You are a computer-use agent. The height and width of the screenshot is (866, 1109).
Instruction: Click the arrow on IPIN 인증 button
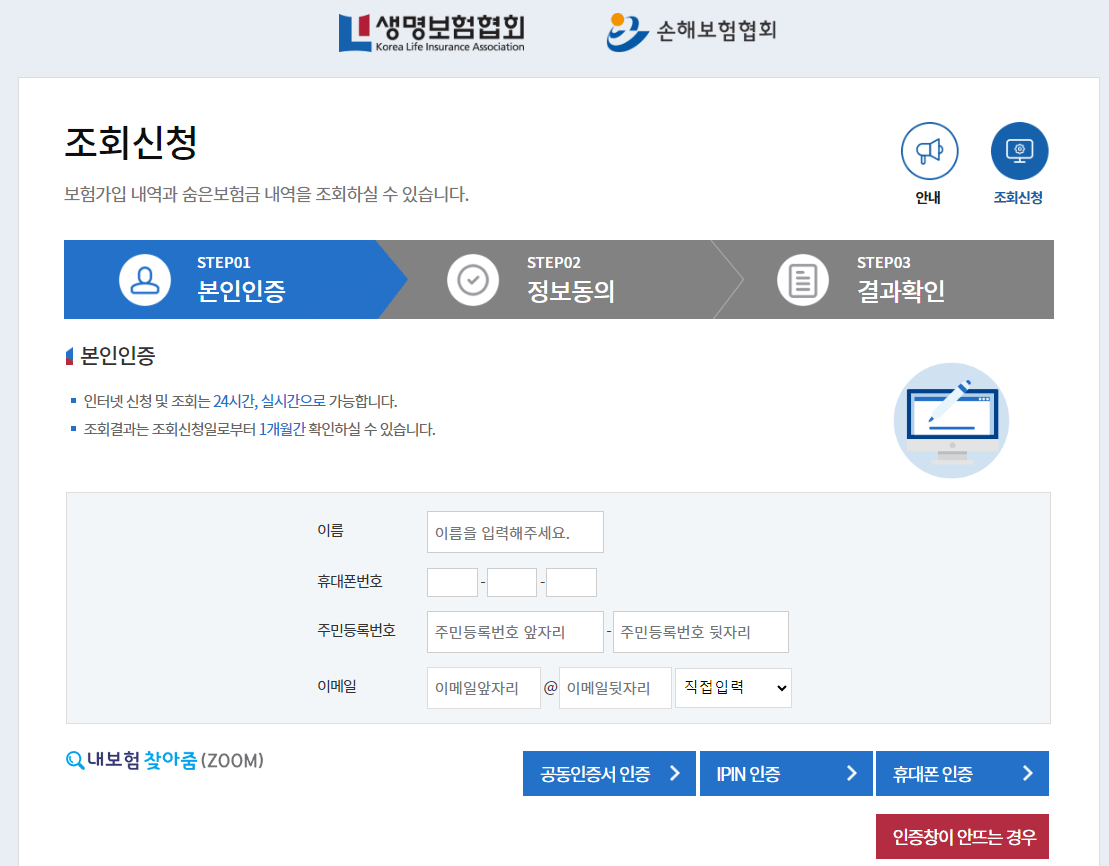point(852,773)
